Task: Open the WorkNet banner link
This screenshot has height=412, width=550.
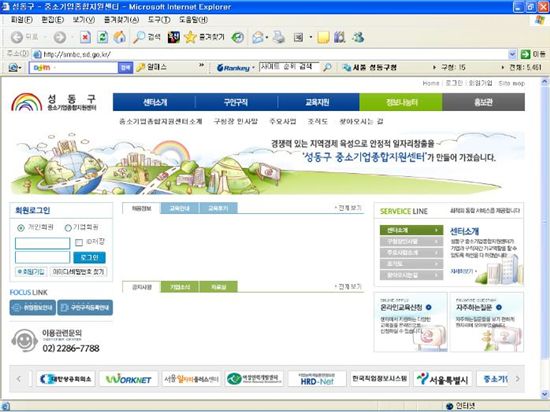Action: [128, 379]
